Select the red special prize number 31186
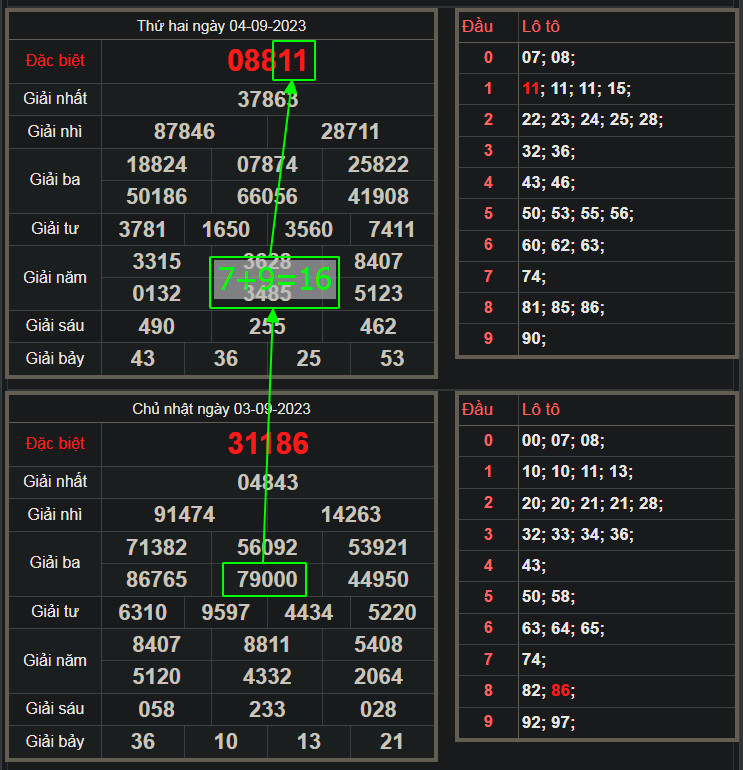743x770 pixels. pos(267,443)
